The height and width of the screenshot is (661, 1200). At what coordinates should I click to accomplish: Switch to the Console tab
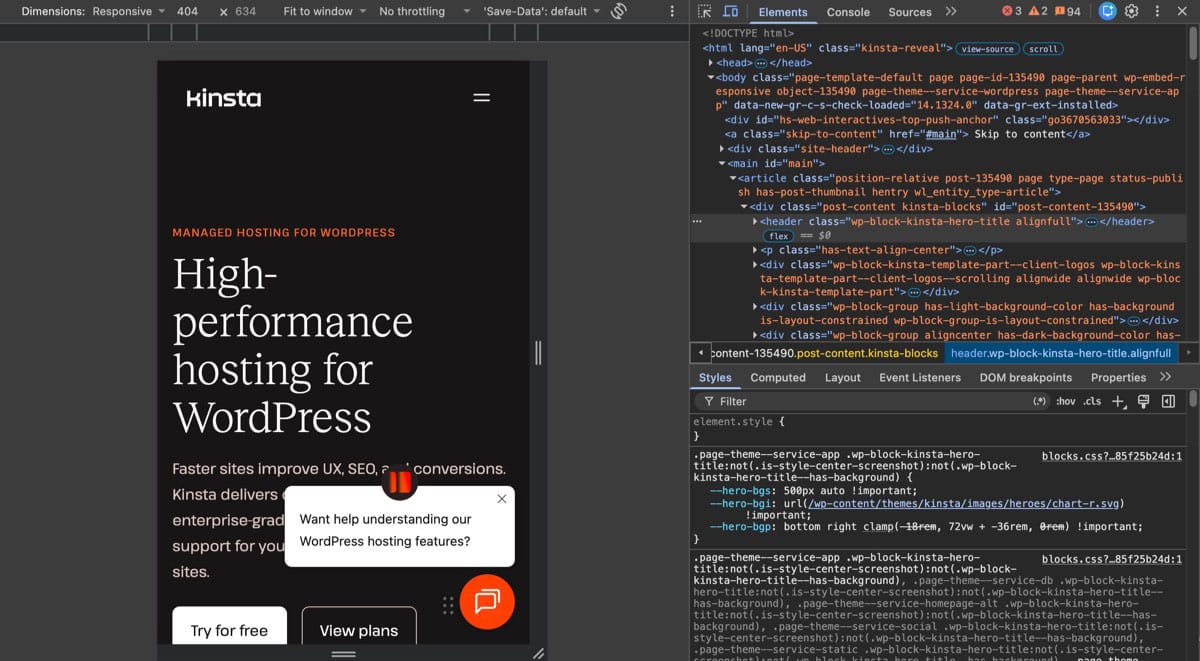(848, 12)
